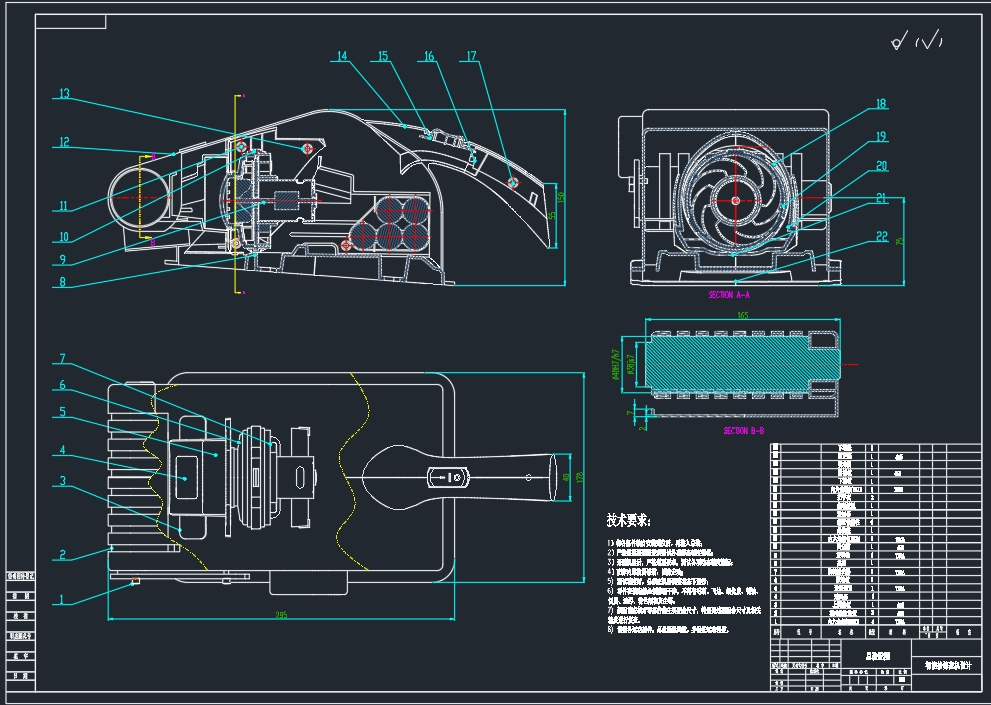Select part callout number 11
This screenshot has height=705, width=991.
(x=63, y=206)
